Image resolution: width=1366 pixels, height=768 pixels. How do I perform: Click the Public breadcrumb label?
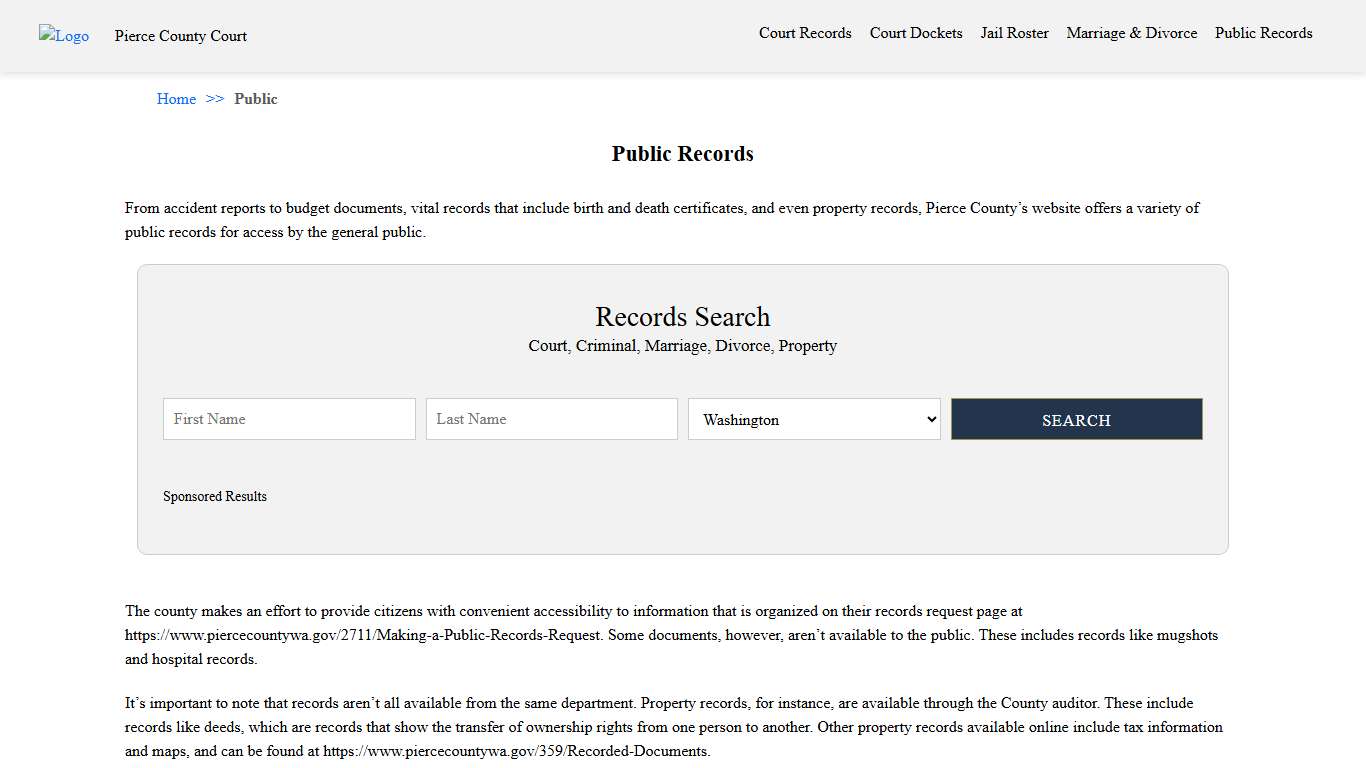[256, 99]
